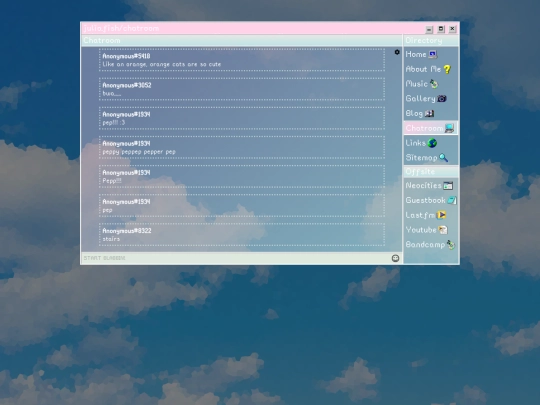Open chat settings gear icon
This screenshot has height=405, width=540.
[397, 52]
